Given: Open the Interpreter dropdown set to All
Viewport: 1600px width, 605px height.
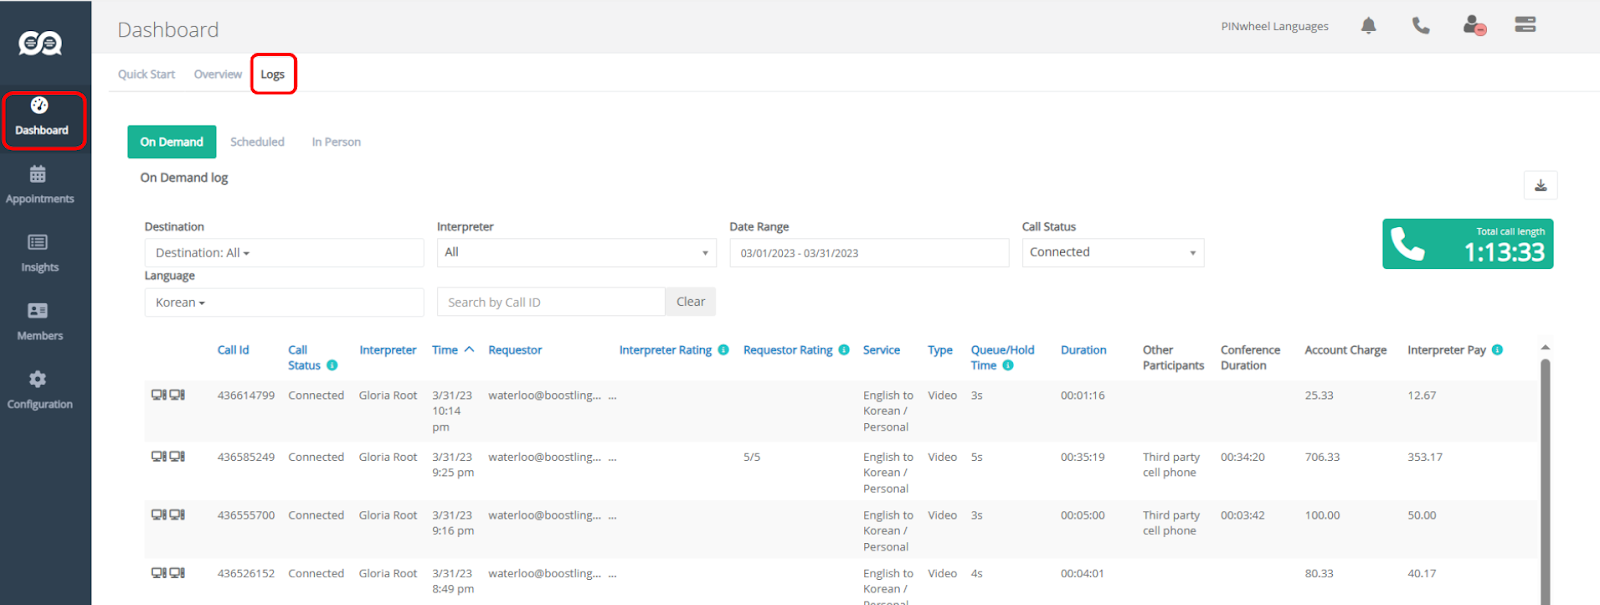Looking at the screenshot, I should click(x=576, y=253).
